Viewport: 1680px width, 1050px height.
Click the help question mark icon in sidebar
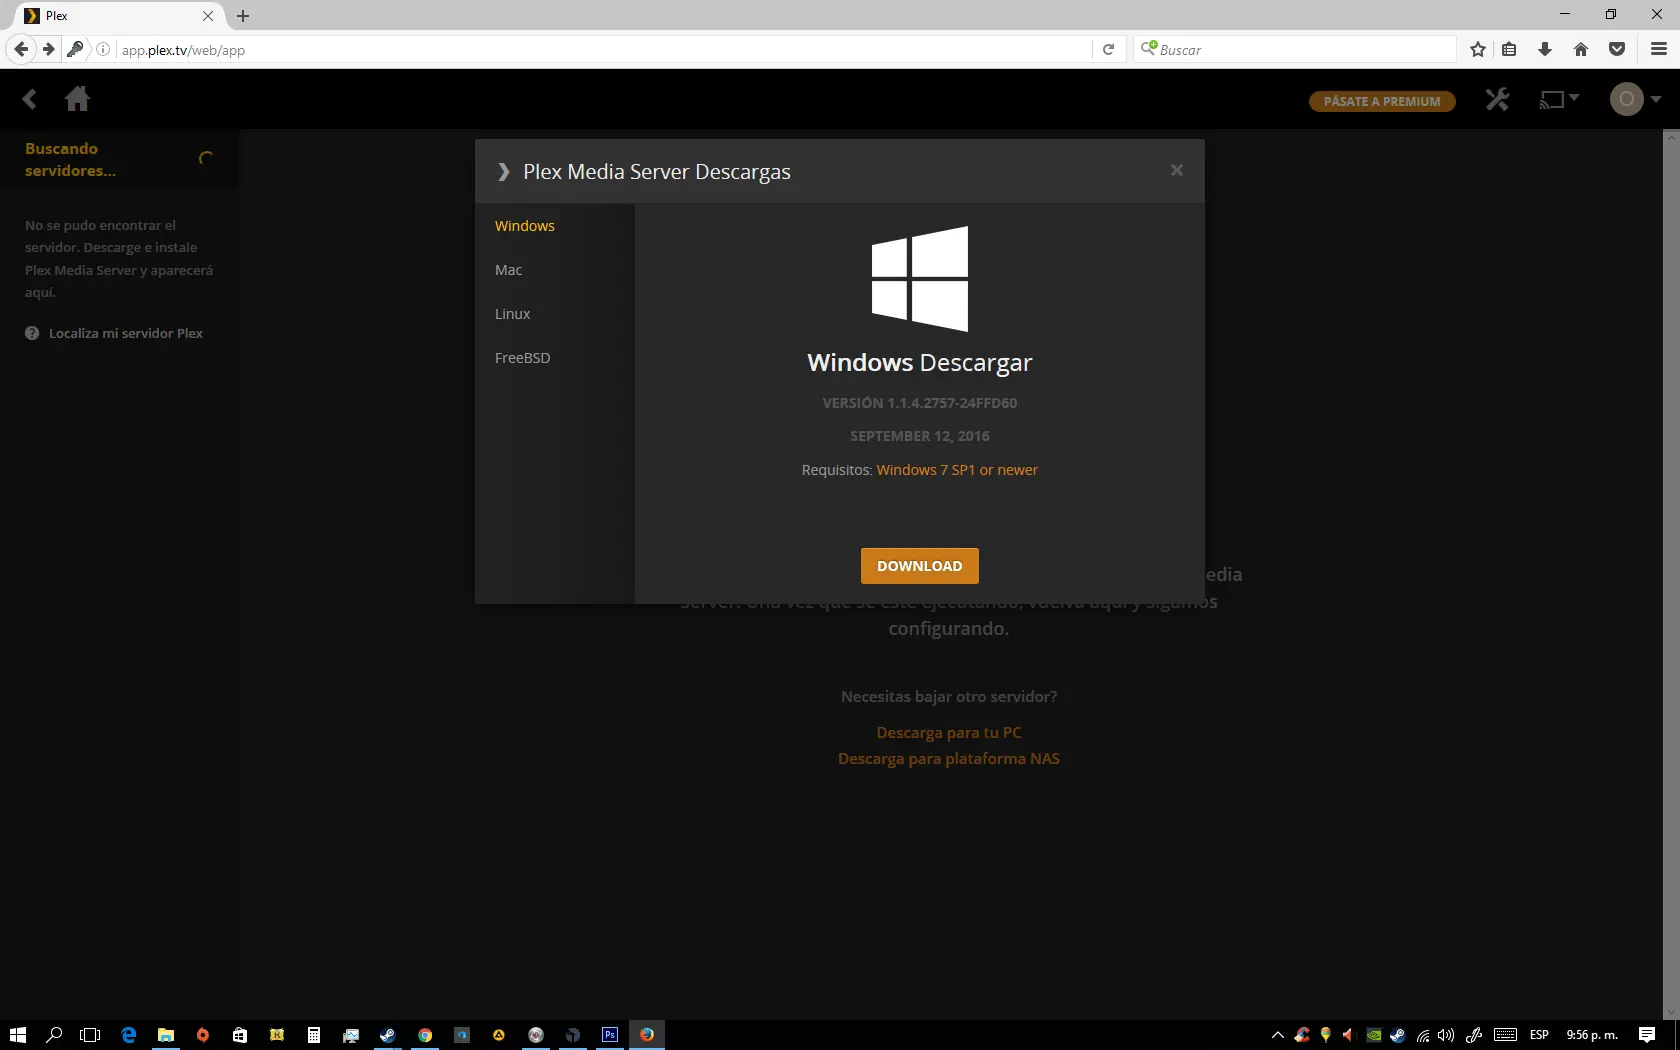(32, 333)
